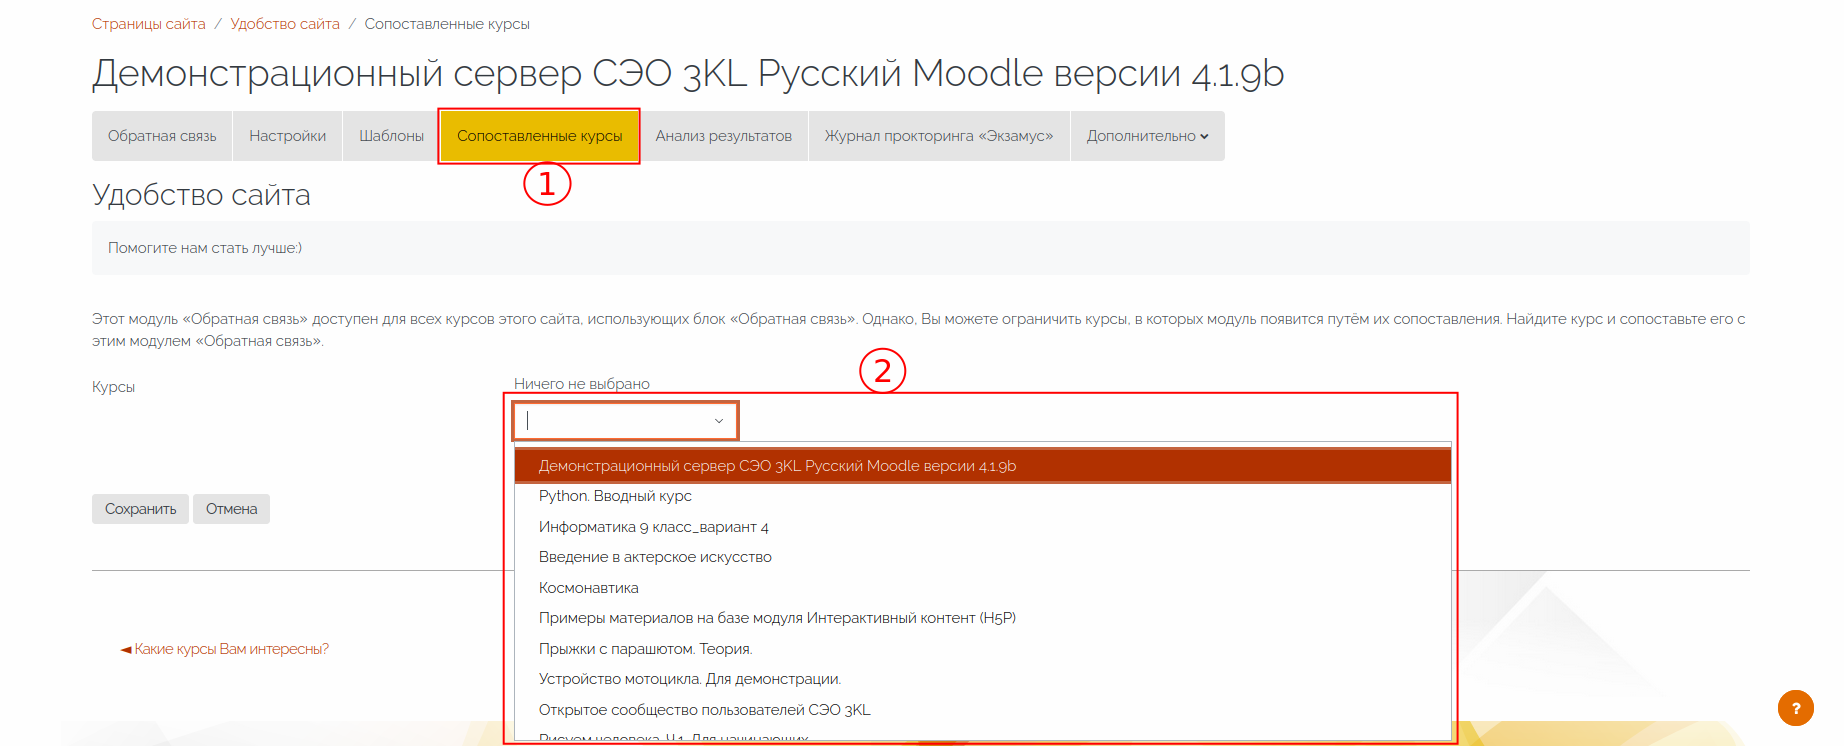This screenshot has width=1844, height=746.
Task: Select Демонстрационный сервер СЭО 3KL option
Action: 983,466
